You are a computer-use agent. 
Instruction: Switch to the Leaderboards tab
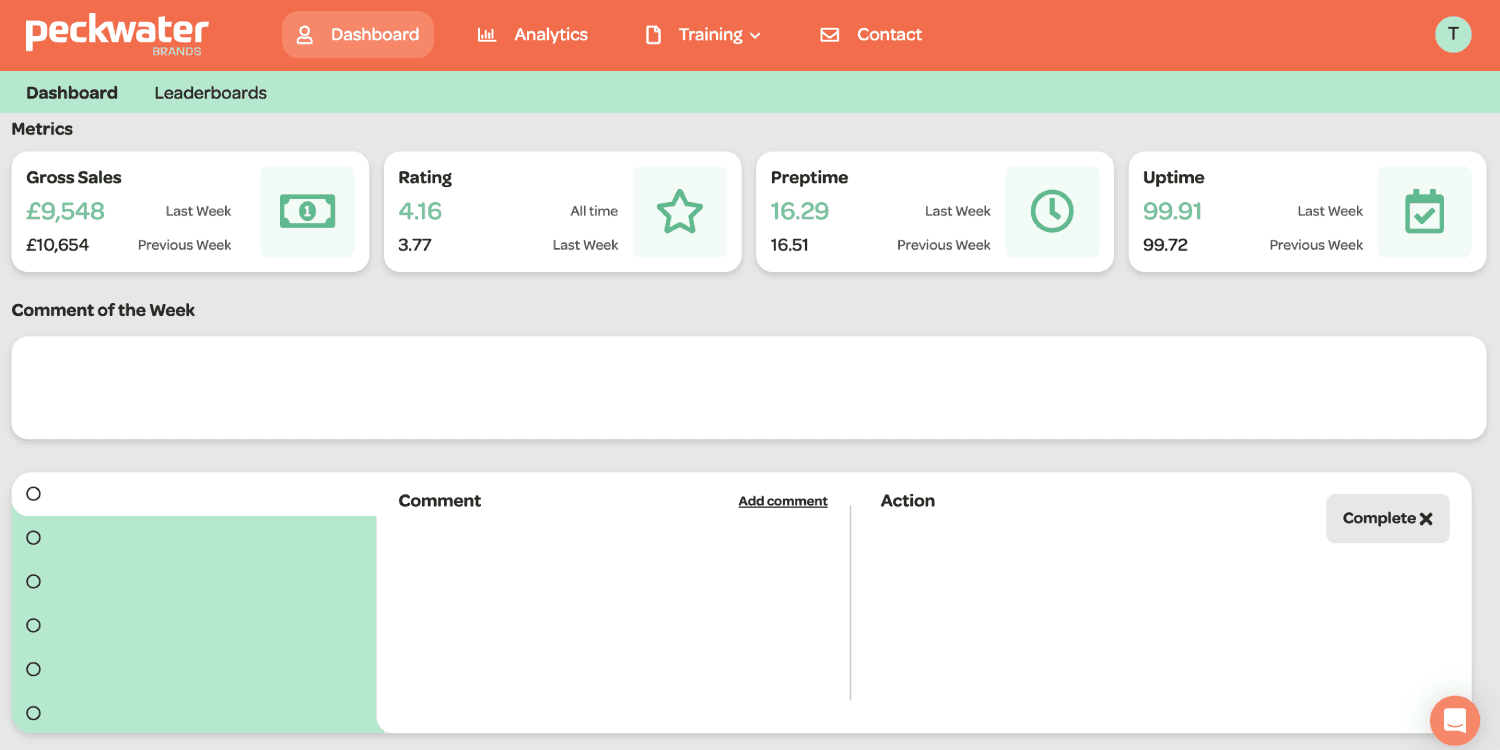click(210, 93)
